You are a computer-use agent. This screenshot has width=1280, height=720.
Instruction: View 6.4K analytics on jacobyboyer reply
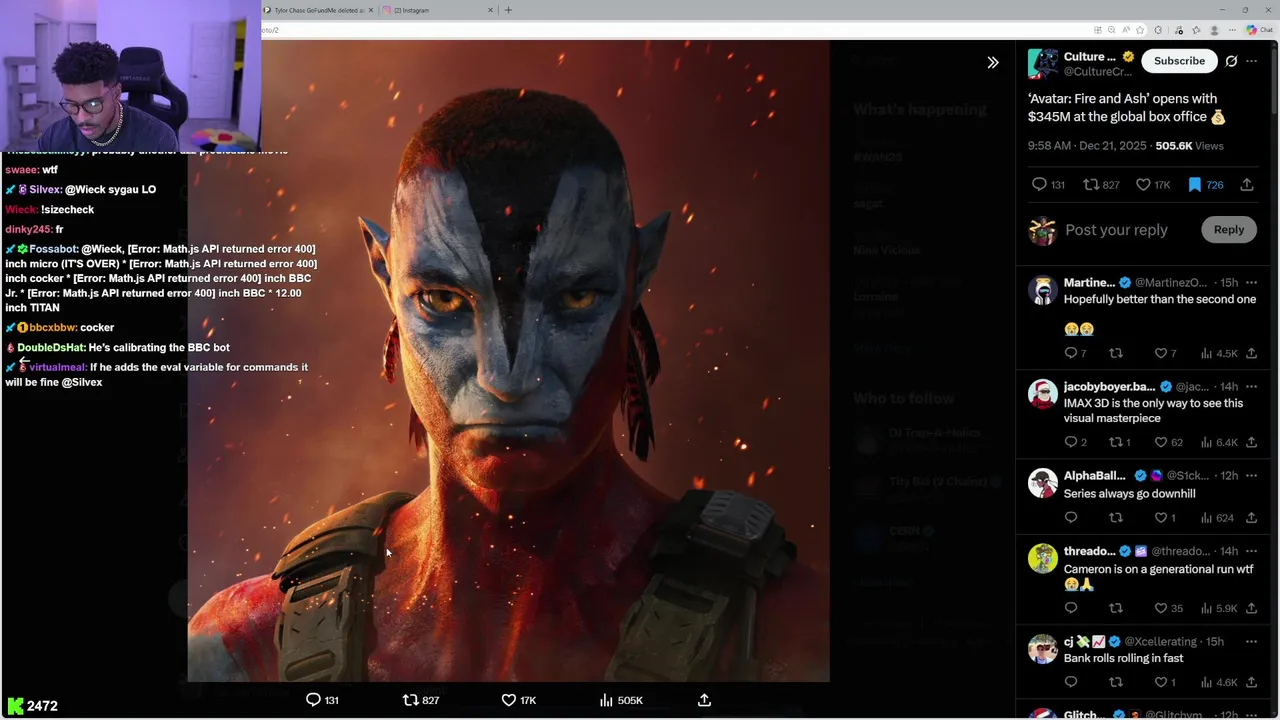click(x=1219, y=442)
